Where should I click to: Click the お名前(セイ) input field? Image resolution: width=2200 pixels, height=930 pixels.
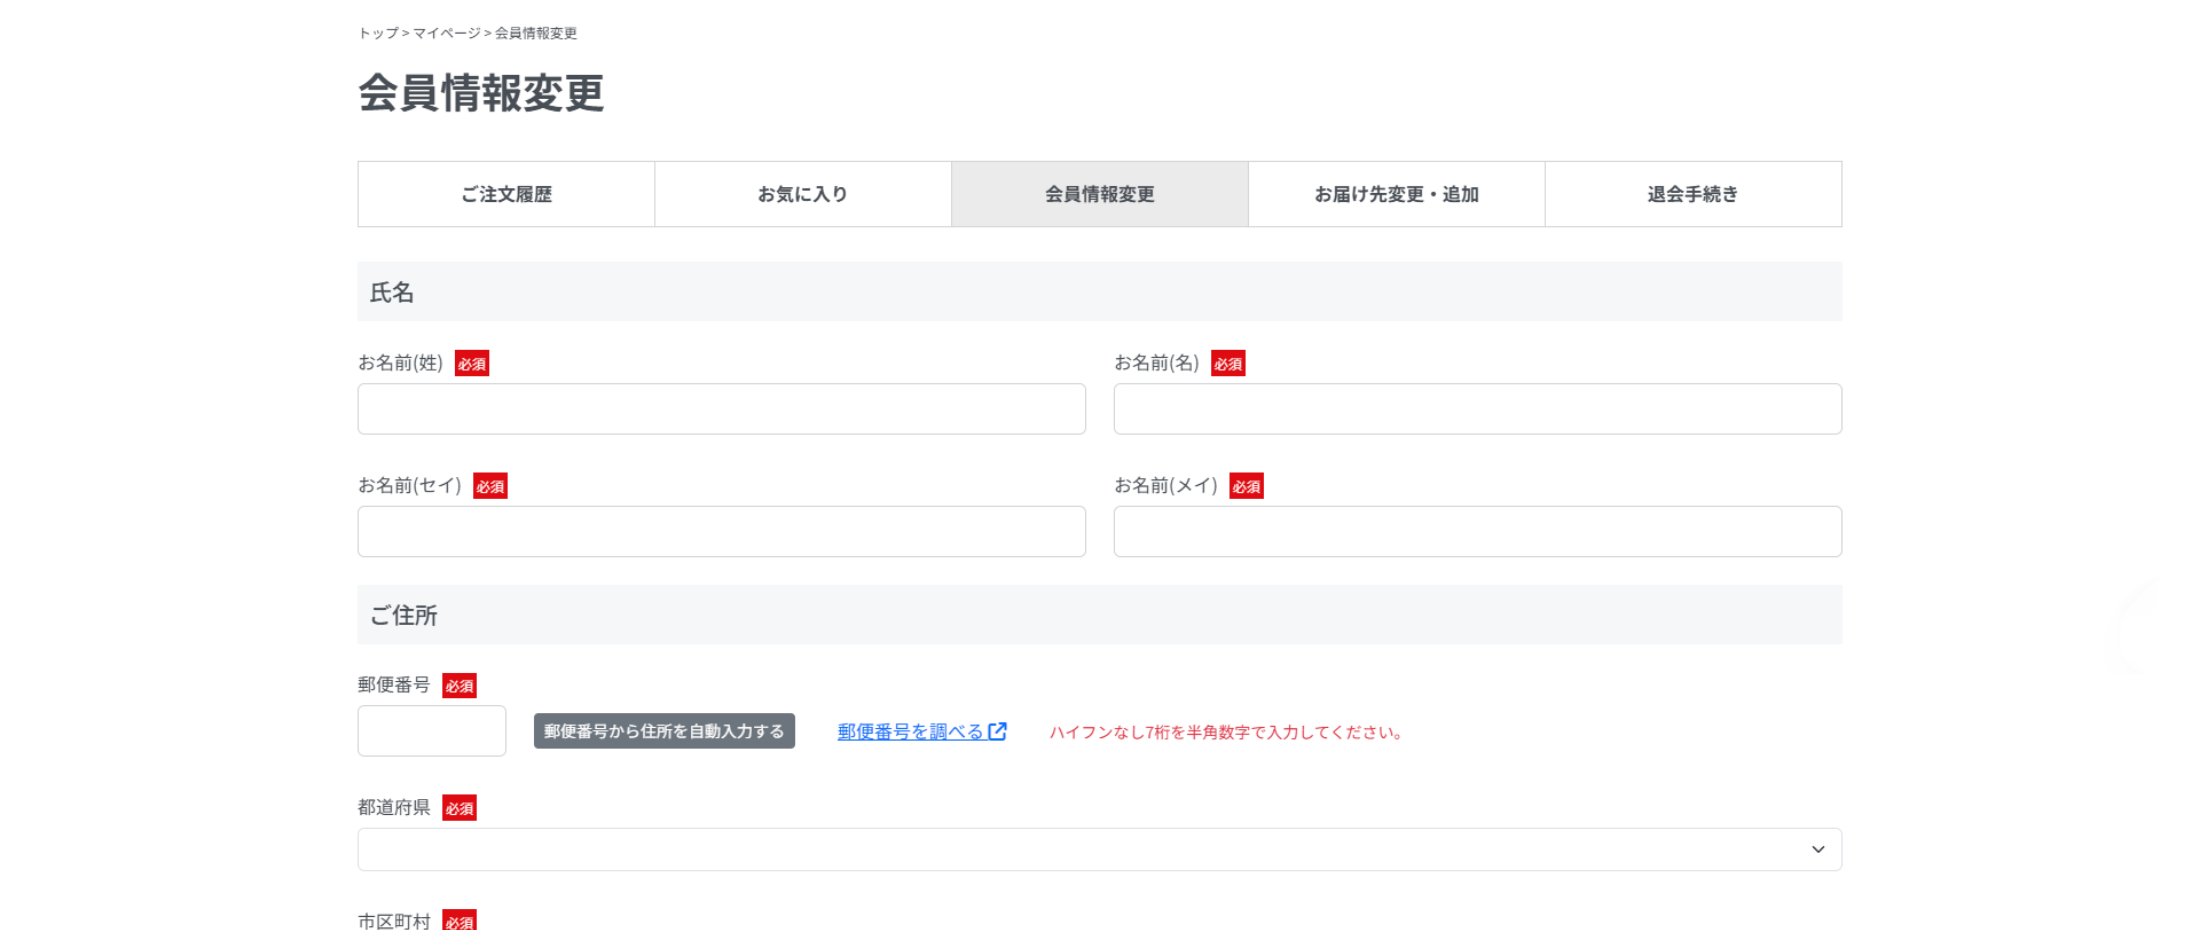(722, 531)
